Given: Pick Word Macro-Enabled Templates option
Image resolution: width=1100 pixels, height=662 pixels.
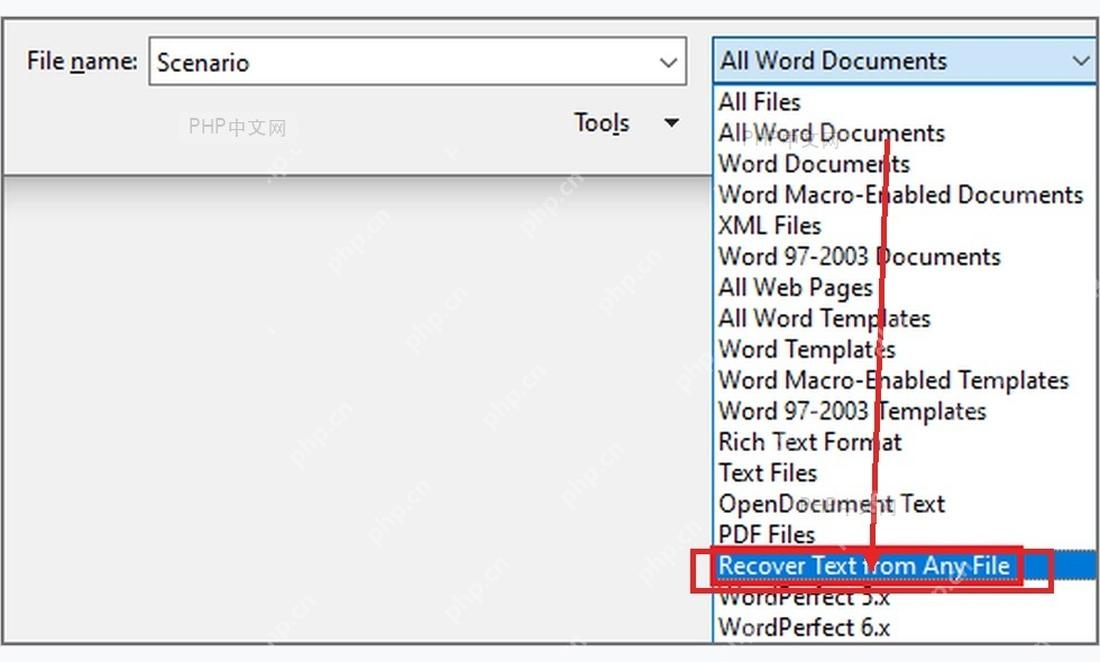Looking at the screenshot, I should [905, 380].
